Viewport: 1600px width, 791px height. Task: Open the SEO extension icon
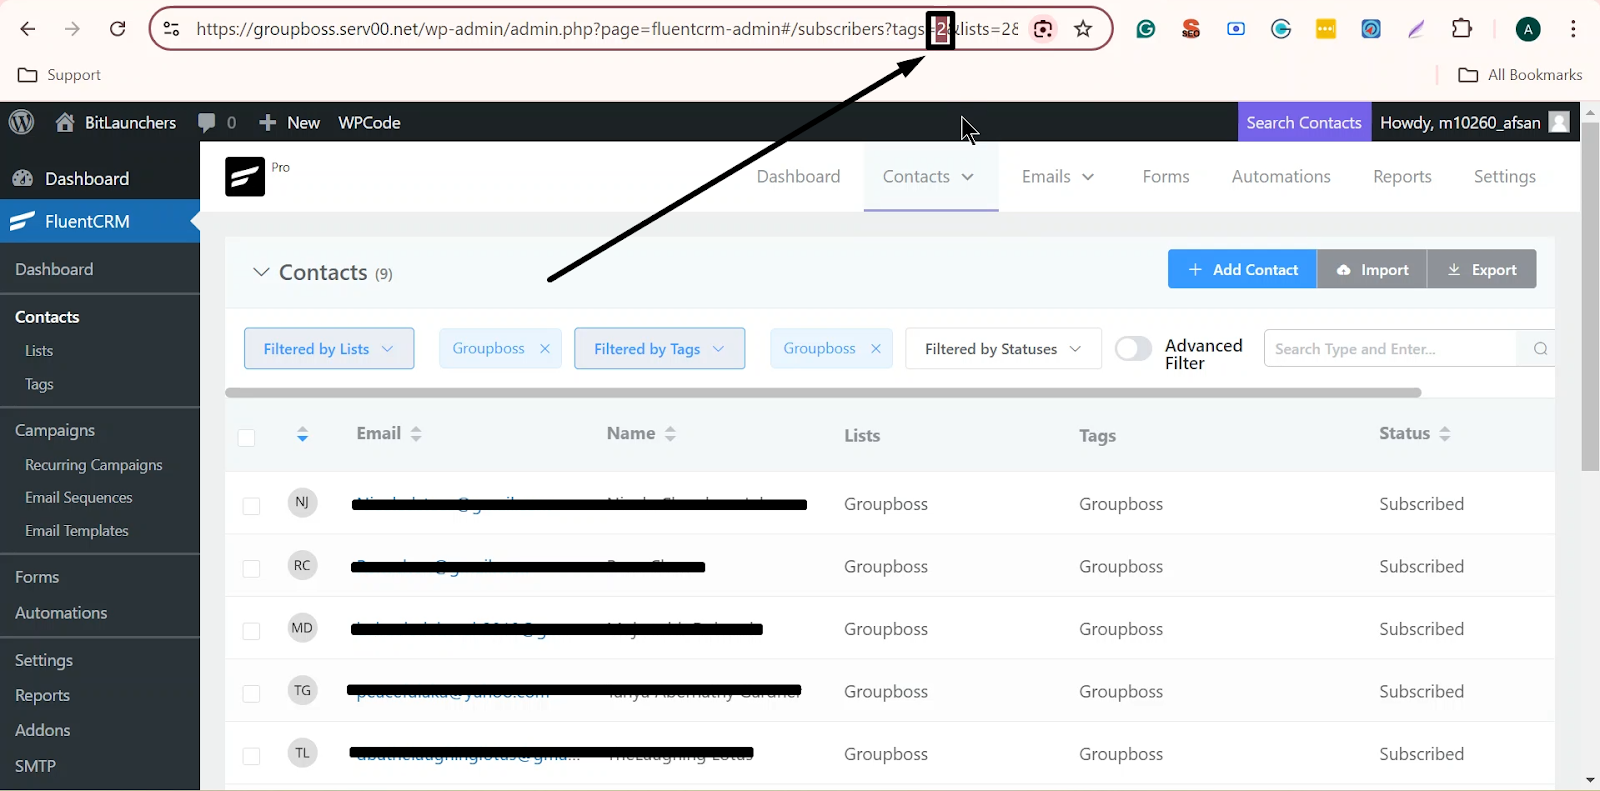click(x=1191, y=29)
